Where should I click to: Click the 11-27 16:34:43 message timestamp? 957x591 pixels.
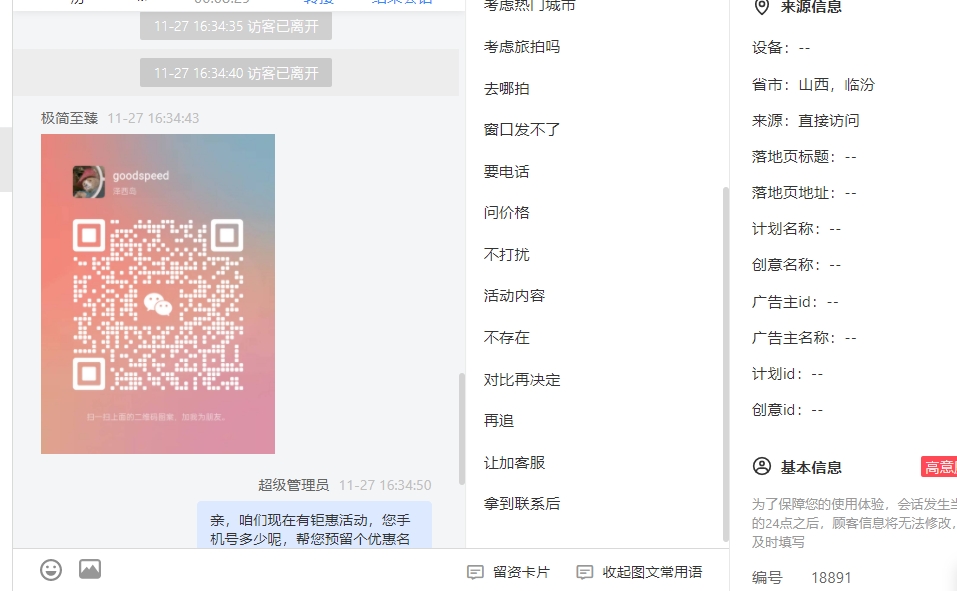153,118
